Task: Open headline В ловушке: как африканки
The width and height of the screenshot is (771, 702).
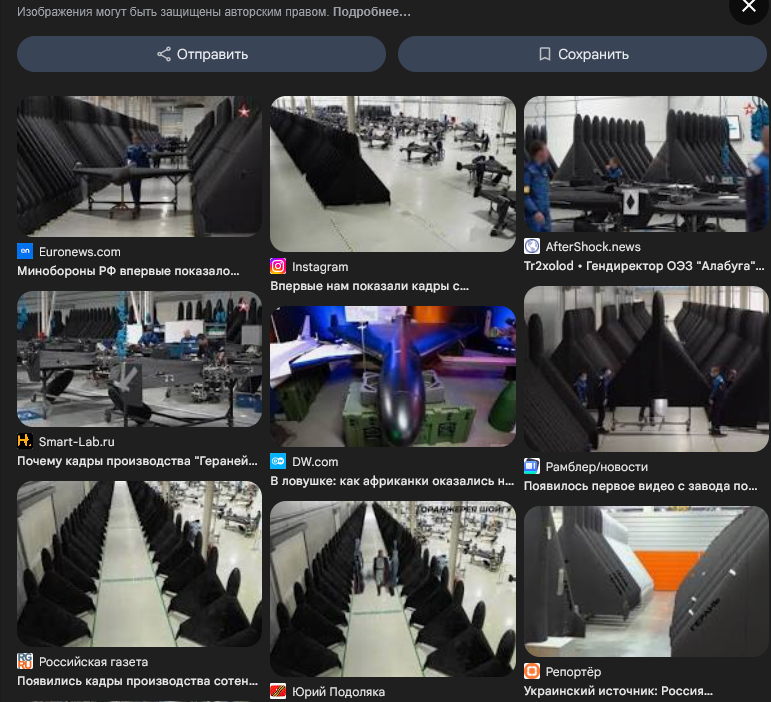Action: (x=392, y=481)
